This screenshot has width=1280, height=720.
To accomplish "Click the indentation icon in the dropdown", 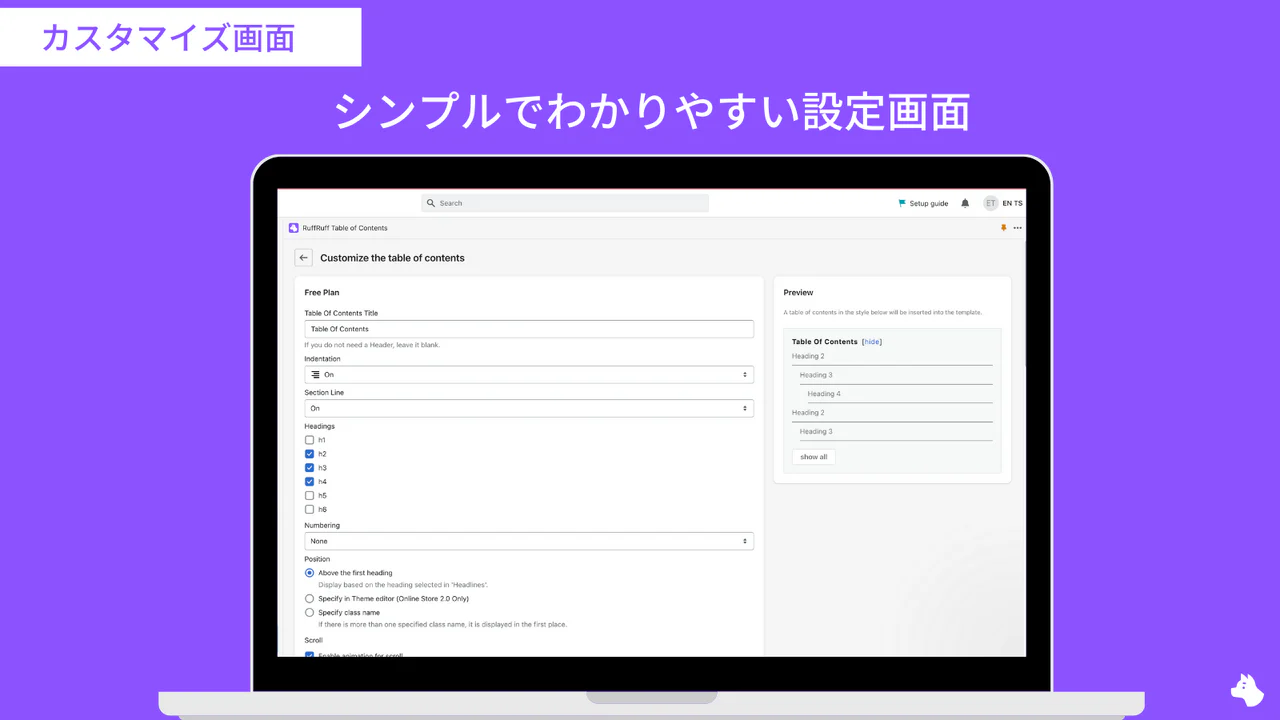I will (x=315, y=375).
